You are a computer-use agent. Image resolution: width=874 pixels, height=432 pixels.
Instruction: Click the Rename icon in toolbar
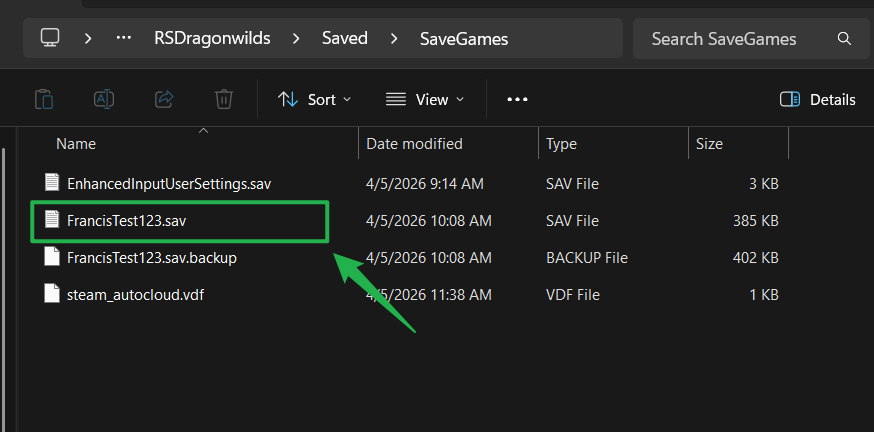click(x=104, y=99)
